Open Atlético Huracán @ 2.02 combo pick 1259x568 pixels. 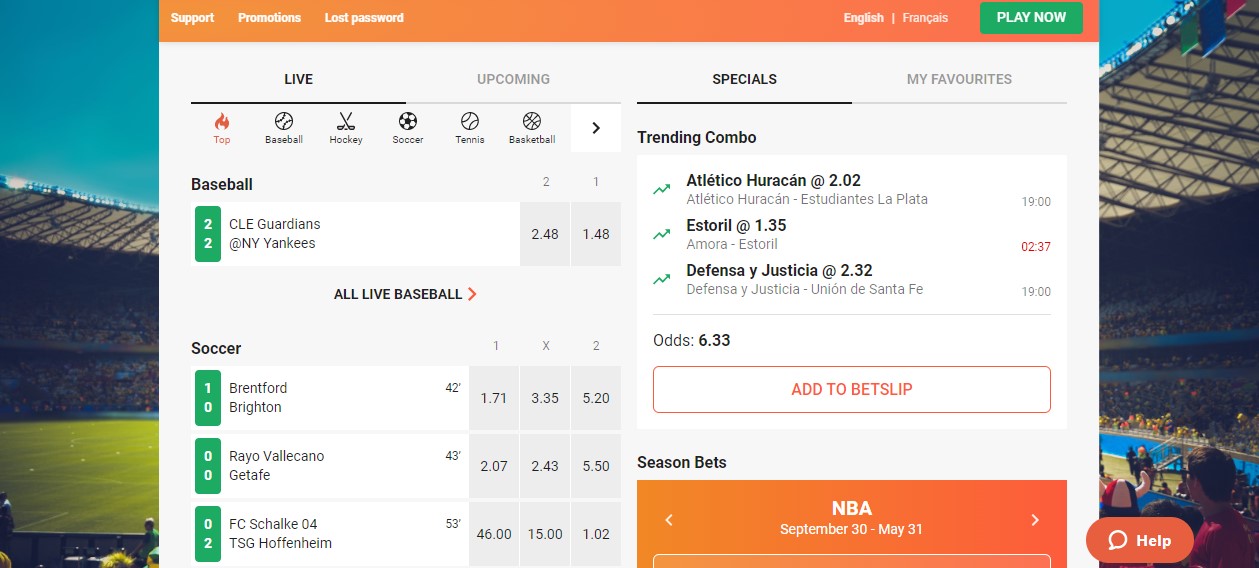coord(852,189)
